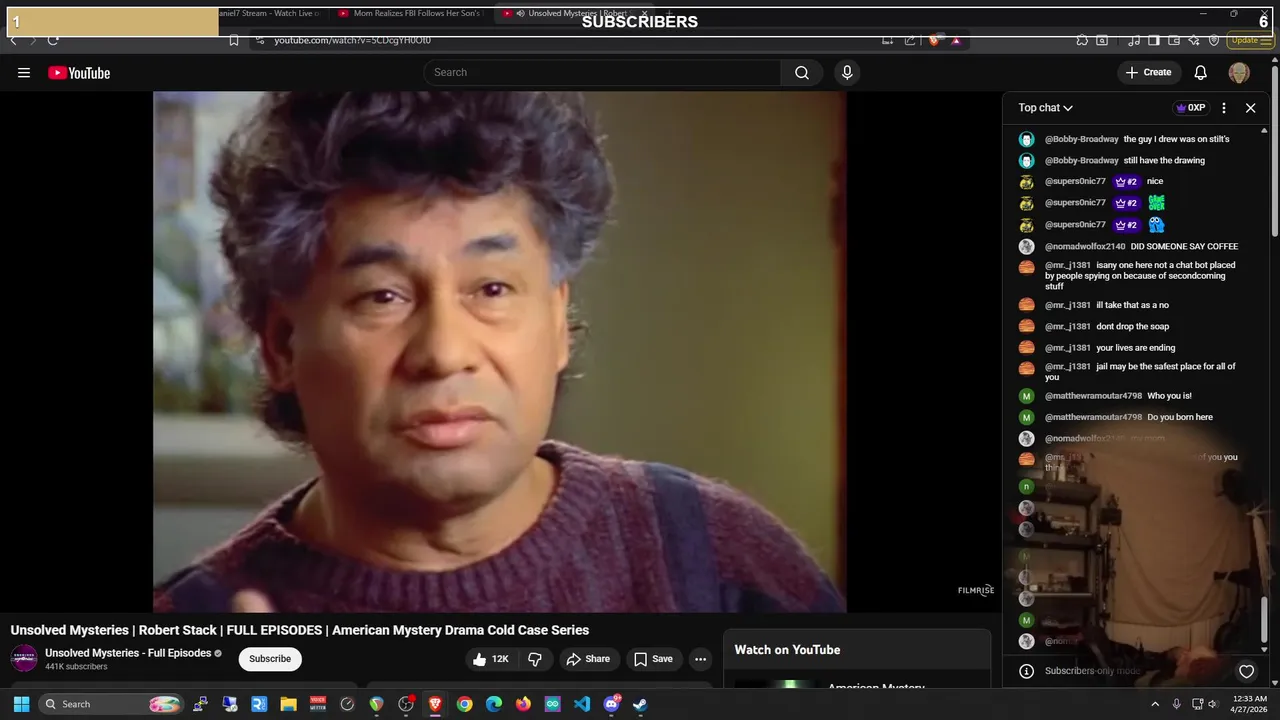The image size is (1280, 720).
Task: Open the browser extensions puzzle icon
Action: pyautogui.click(x=1082, y=40)
